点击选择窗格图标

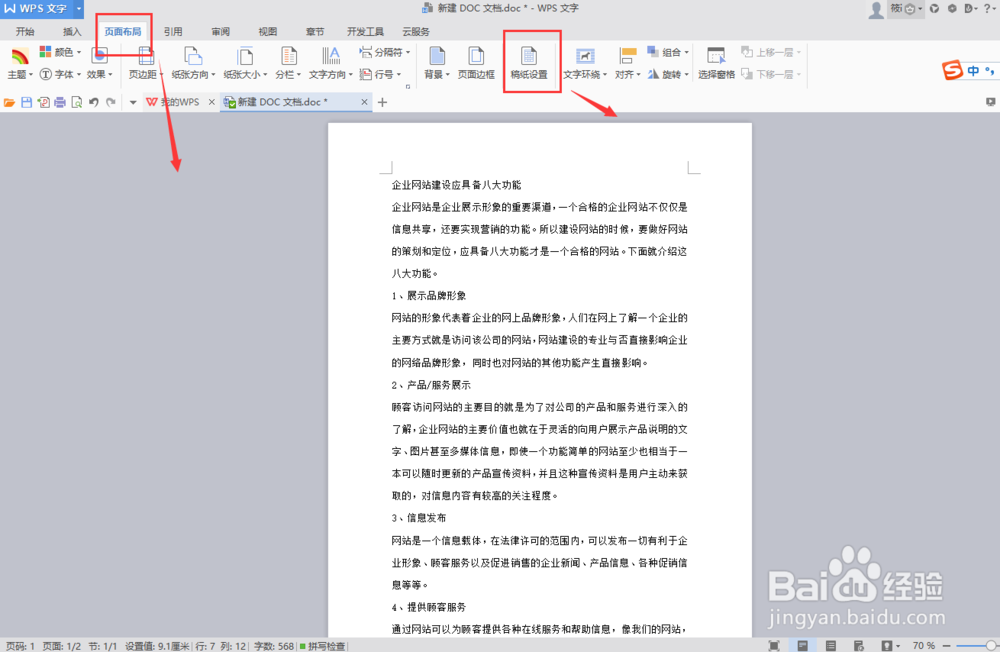tap(715, 60)
